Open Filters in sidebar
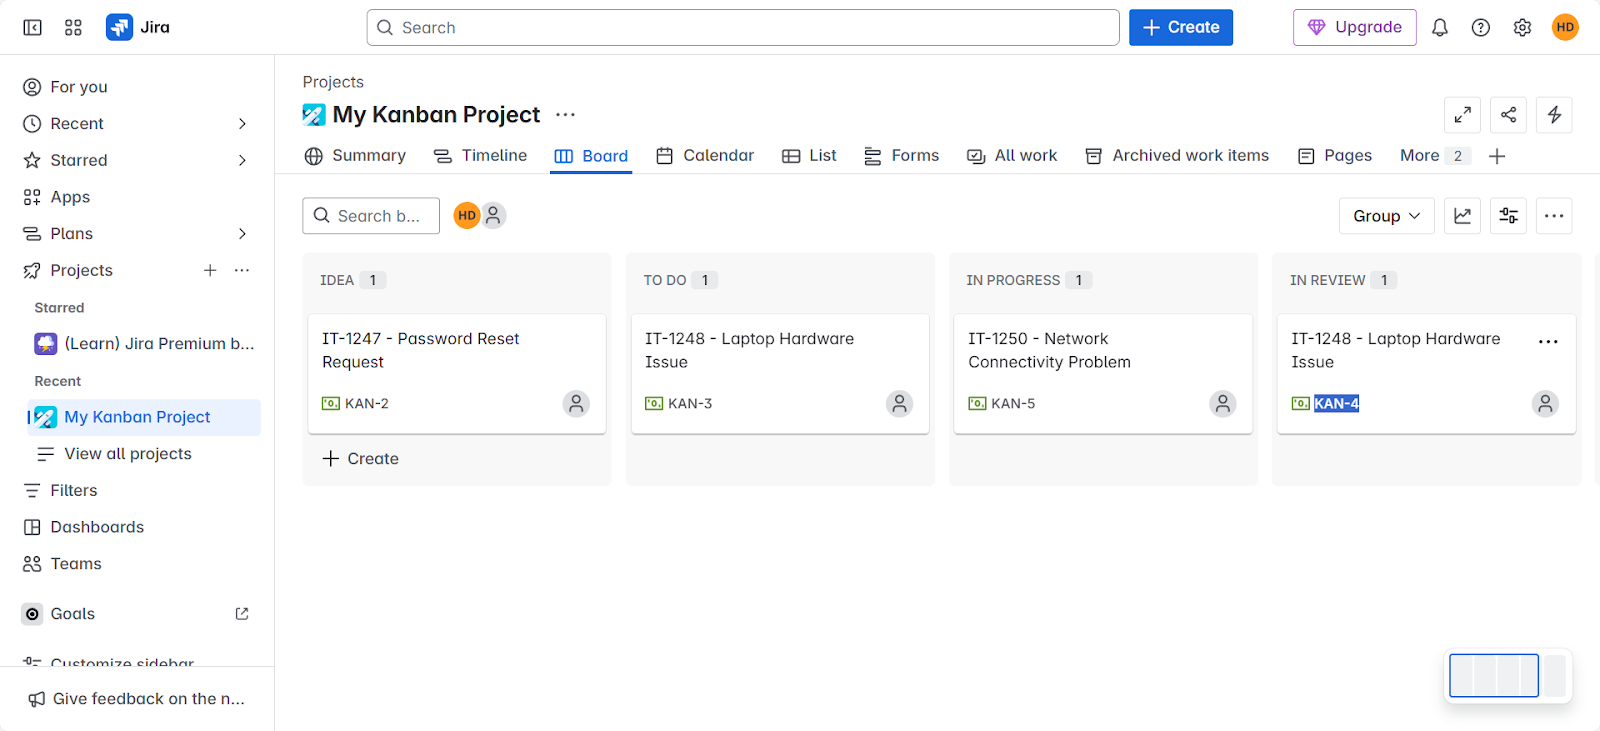Viewport: 1600px width, 731px height. point(140,490)
